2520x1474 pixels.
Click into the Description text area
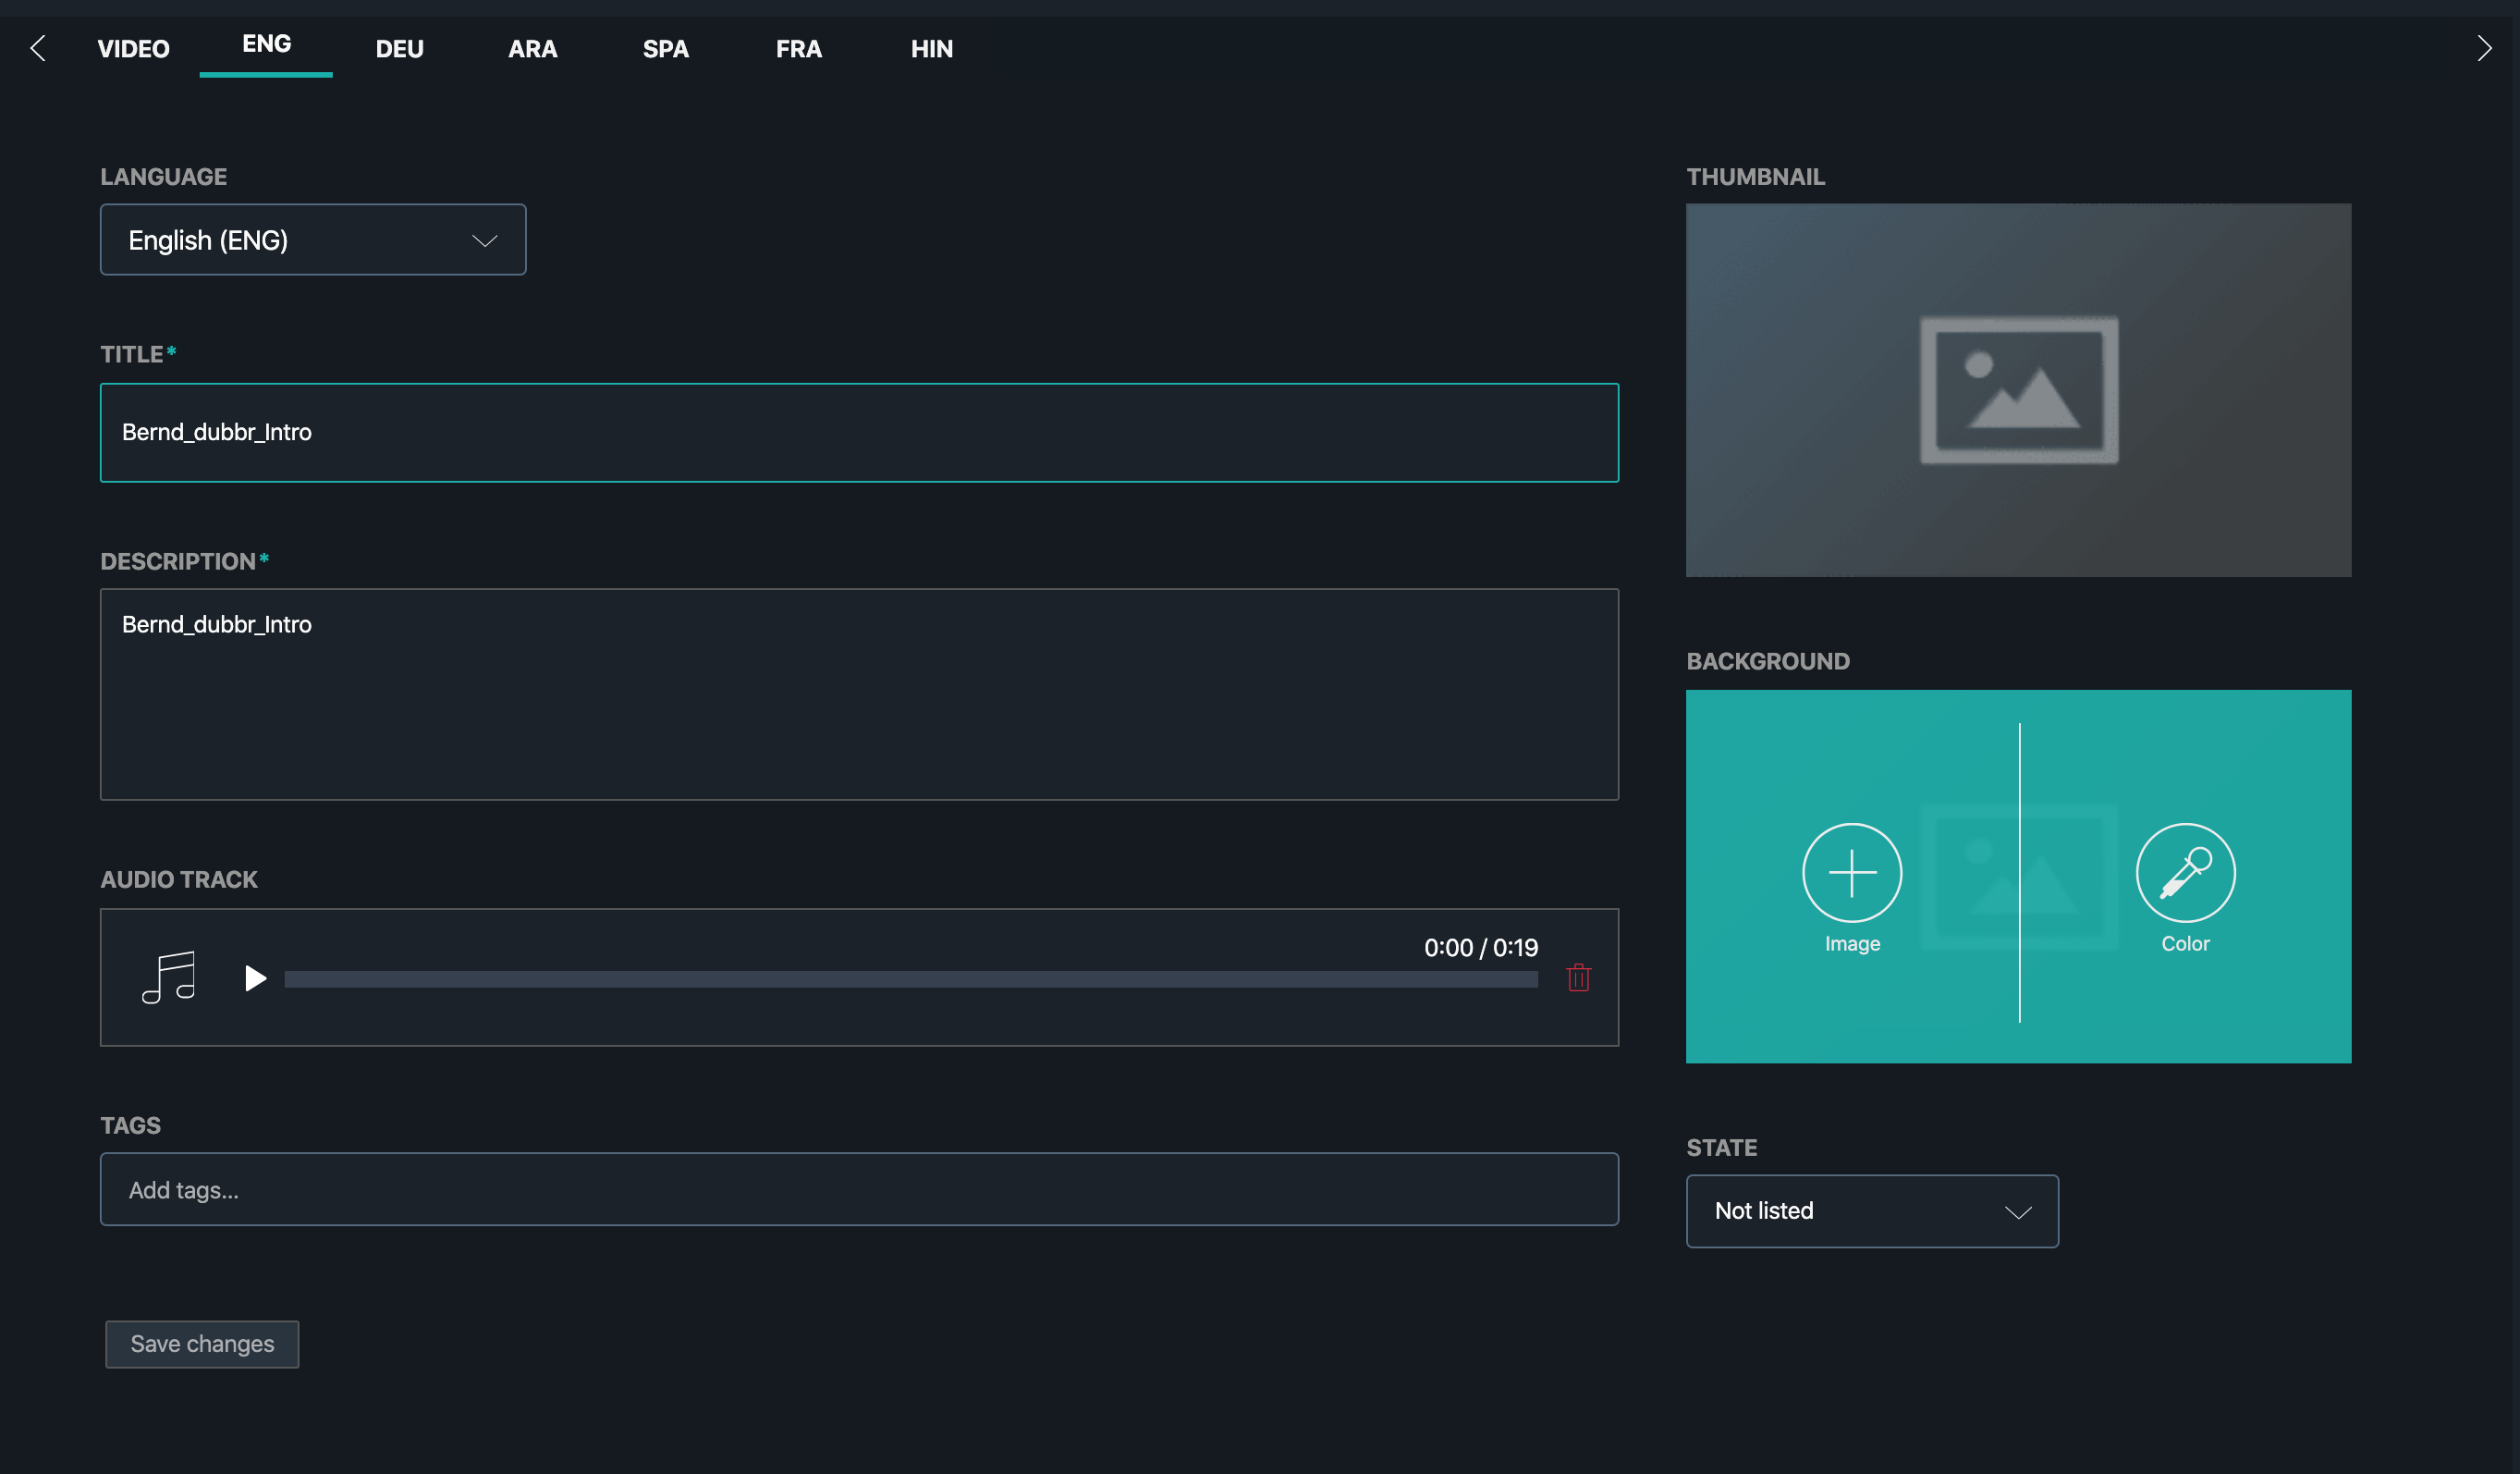(x=858, y=694)
